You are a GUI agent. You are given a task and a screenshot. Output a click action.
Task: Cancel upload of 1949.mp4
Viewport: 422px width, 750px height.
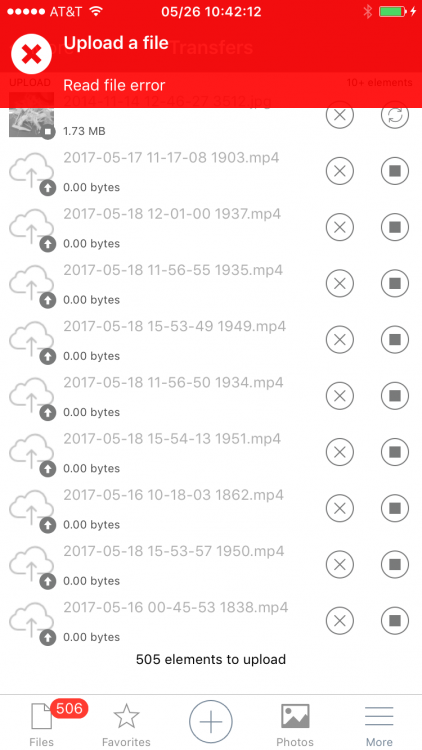point(340,340)
